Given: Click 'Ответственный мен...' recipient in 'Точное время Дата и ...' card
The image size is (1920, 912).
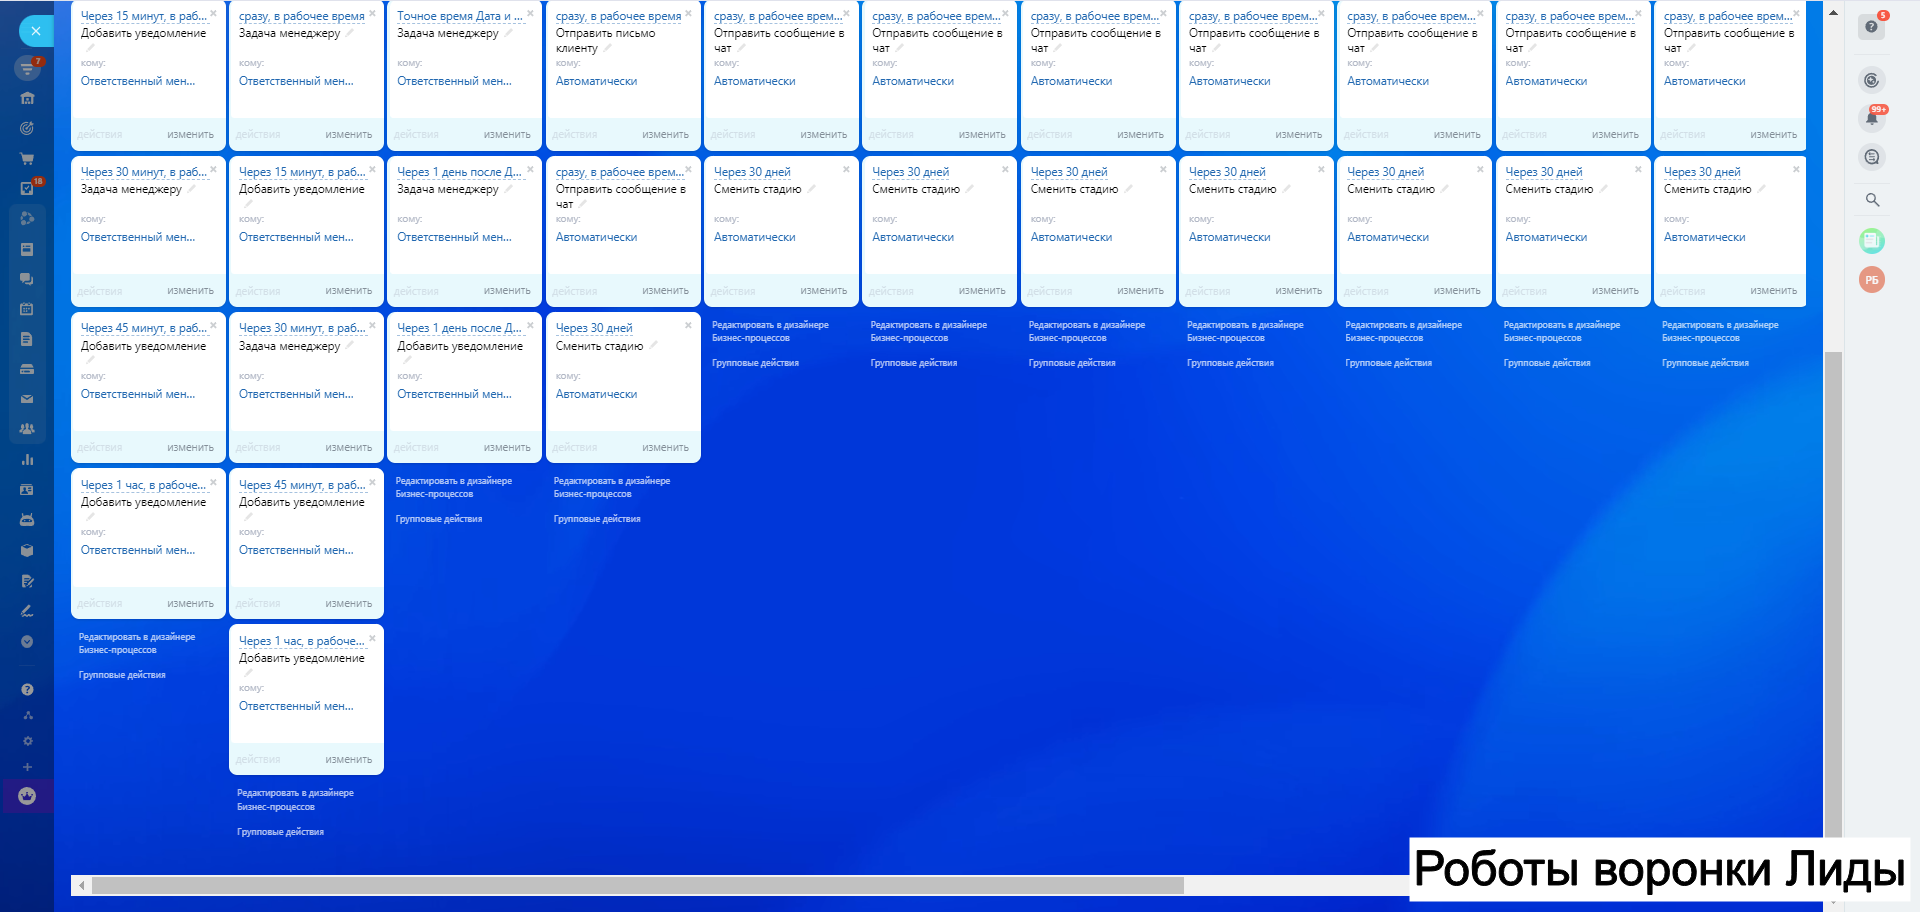Looking at the screenshot, I should pyautogui.click(x=454, y=81).
